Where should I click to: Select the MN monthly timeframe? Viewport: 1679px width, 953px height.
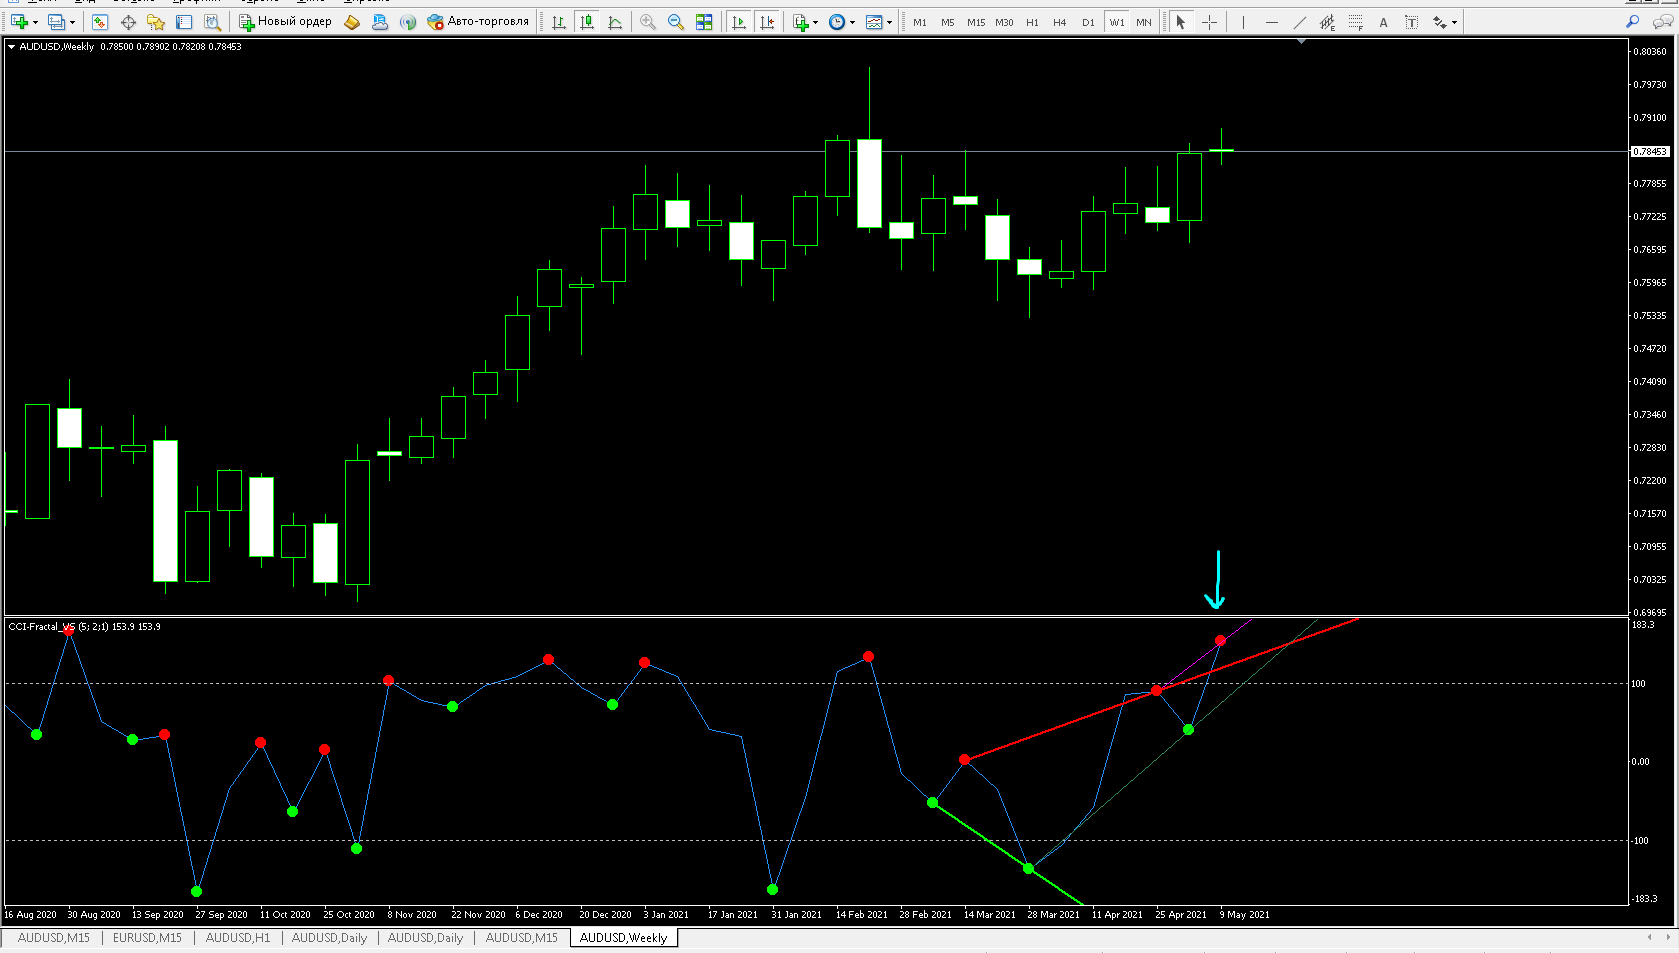(x=1144, y=22)
